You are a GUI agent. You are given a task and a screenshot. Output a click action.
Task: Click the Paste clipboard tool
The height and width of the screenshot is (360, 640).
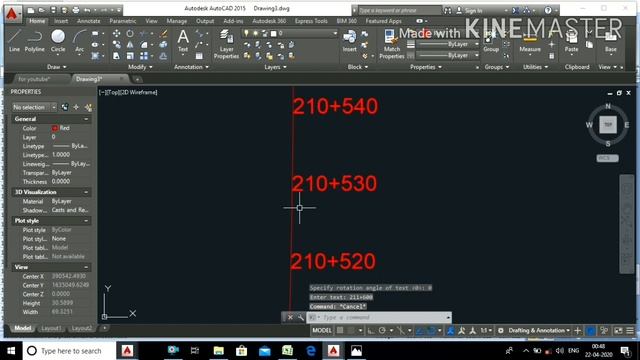point(571,42)
